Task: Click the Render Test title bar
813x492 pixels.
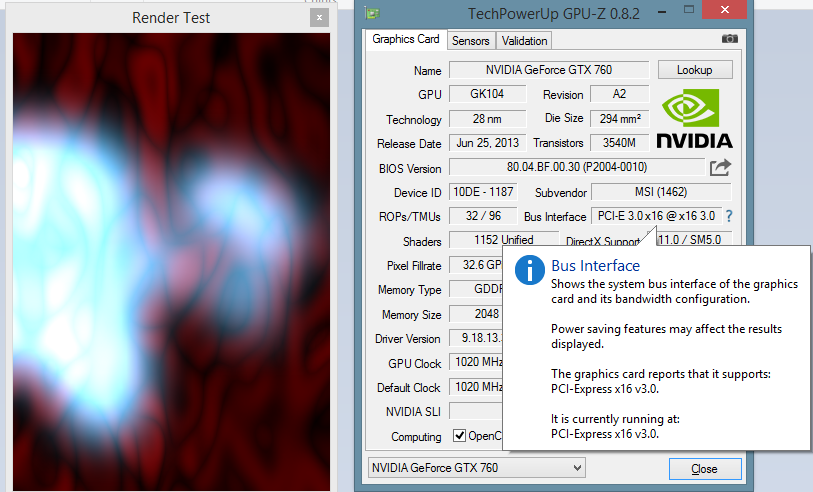Action: pos(171,18)
